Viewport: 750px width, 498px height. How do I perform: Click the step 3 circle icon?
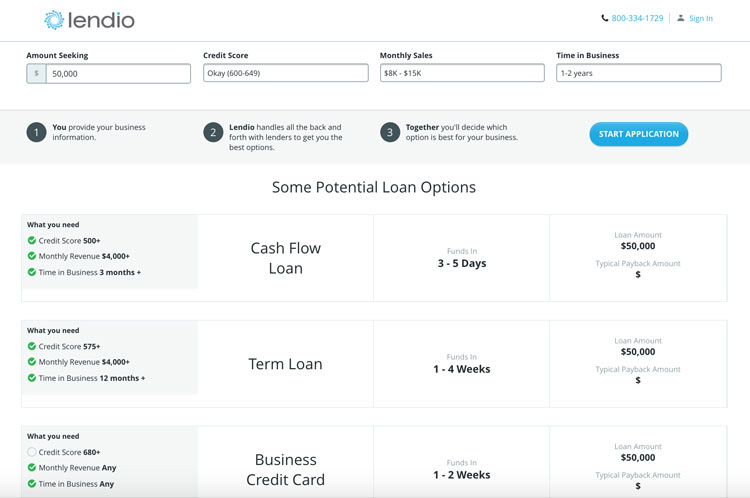pyautogui.click(x=390, y=133)
